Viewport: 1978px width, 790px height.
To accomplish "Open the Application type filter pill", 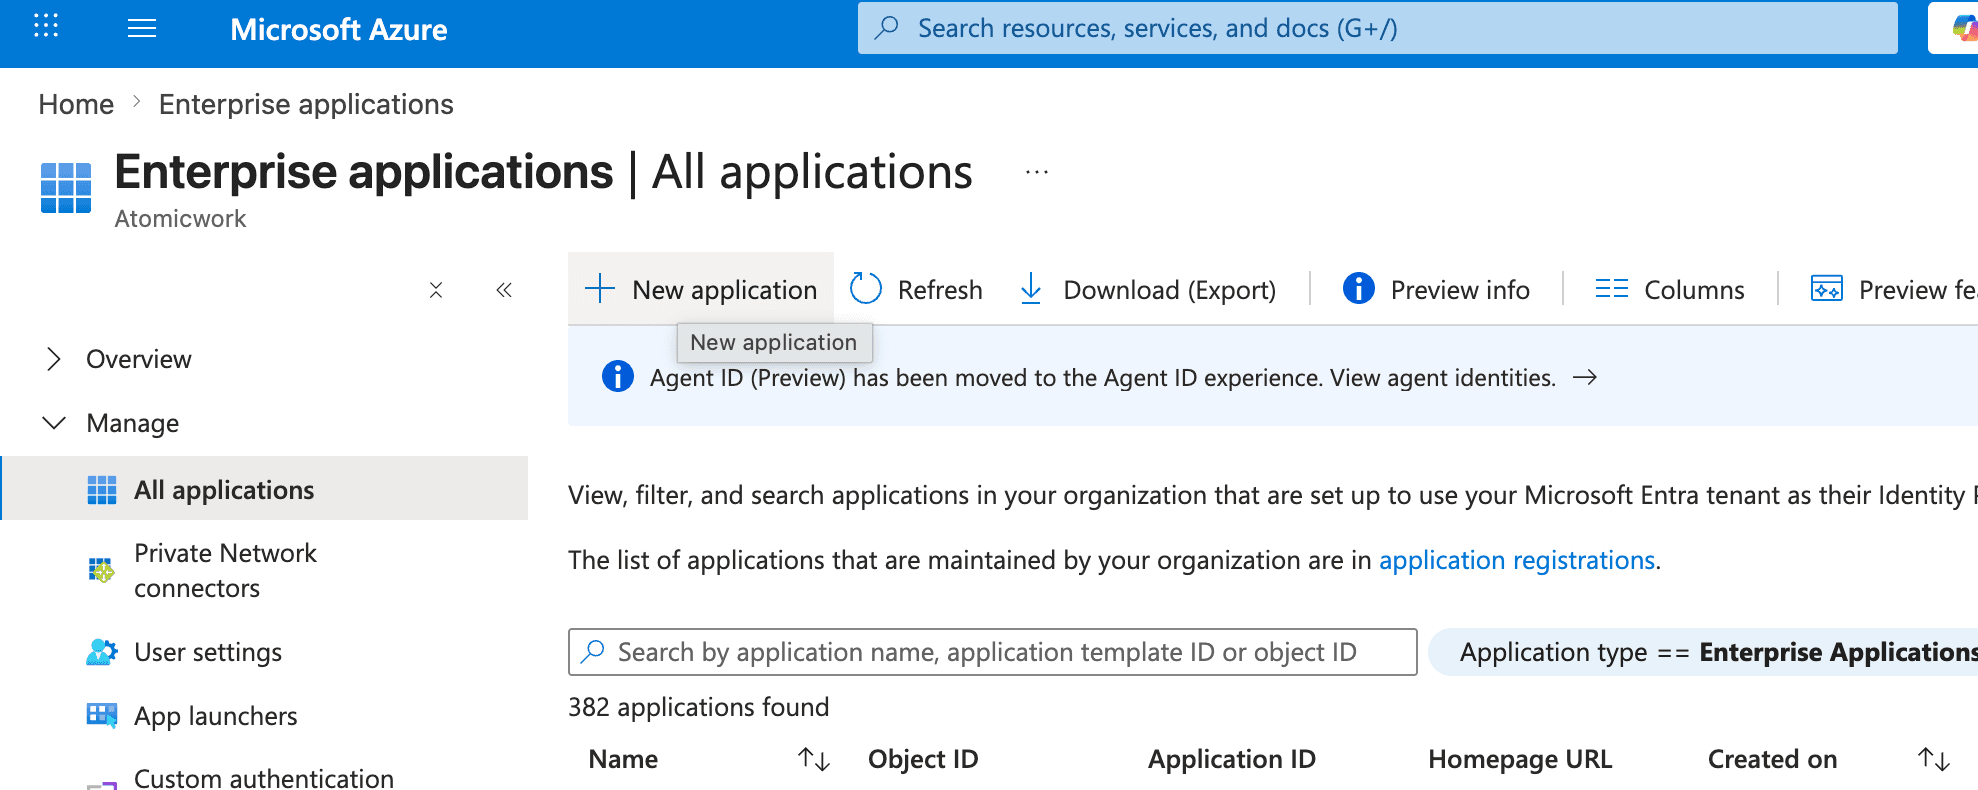I will [x=1703, y=652].
